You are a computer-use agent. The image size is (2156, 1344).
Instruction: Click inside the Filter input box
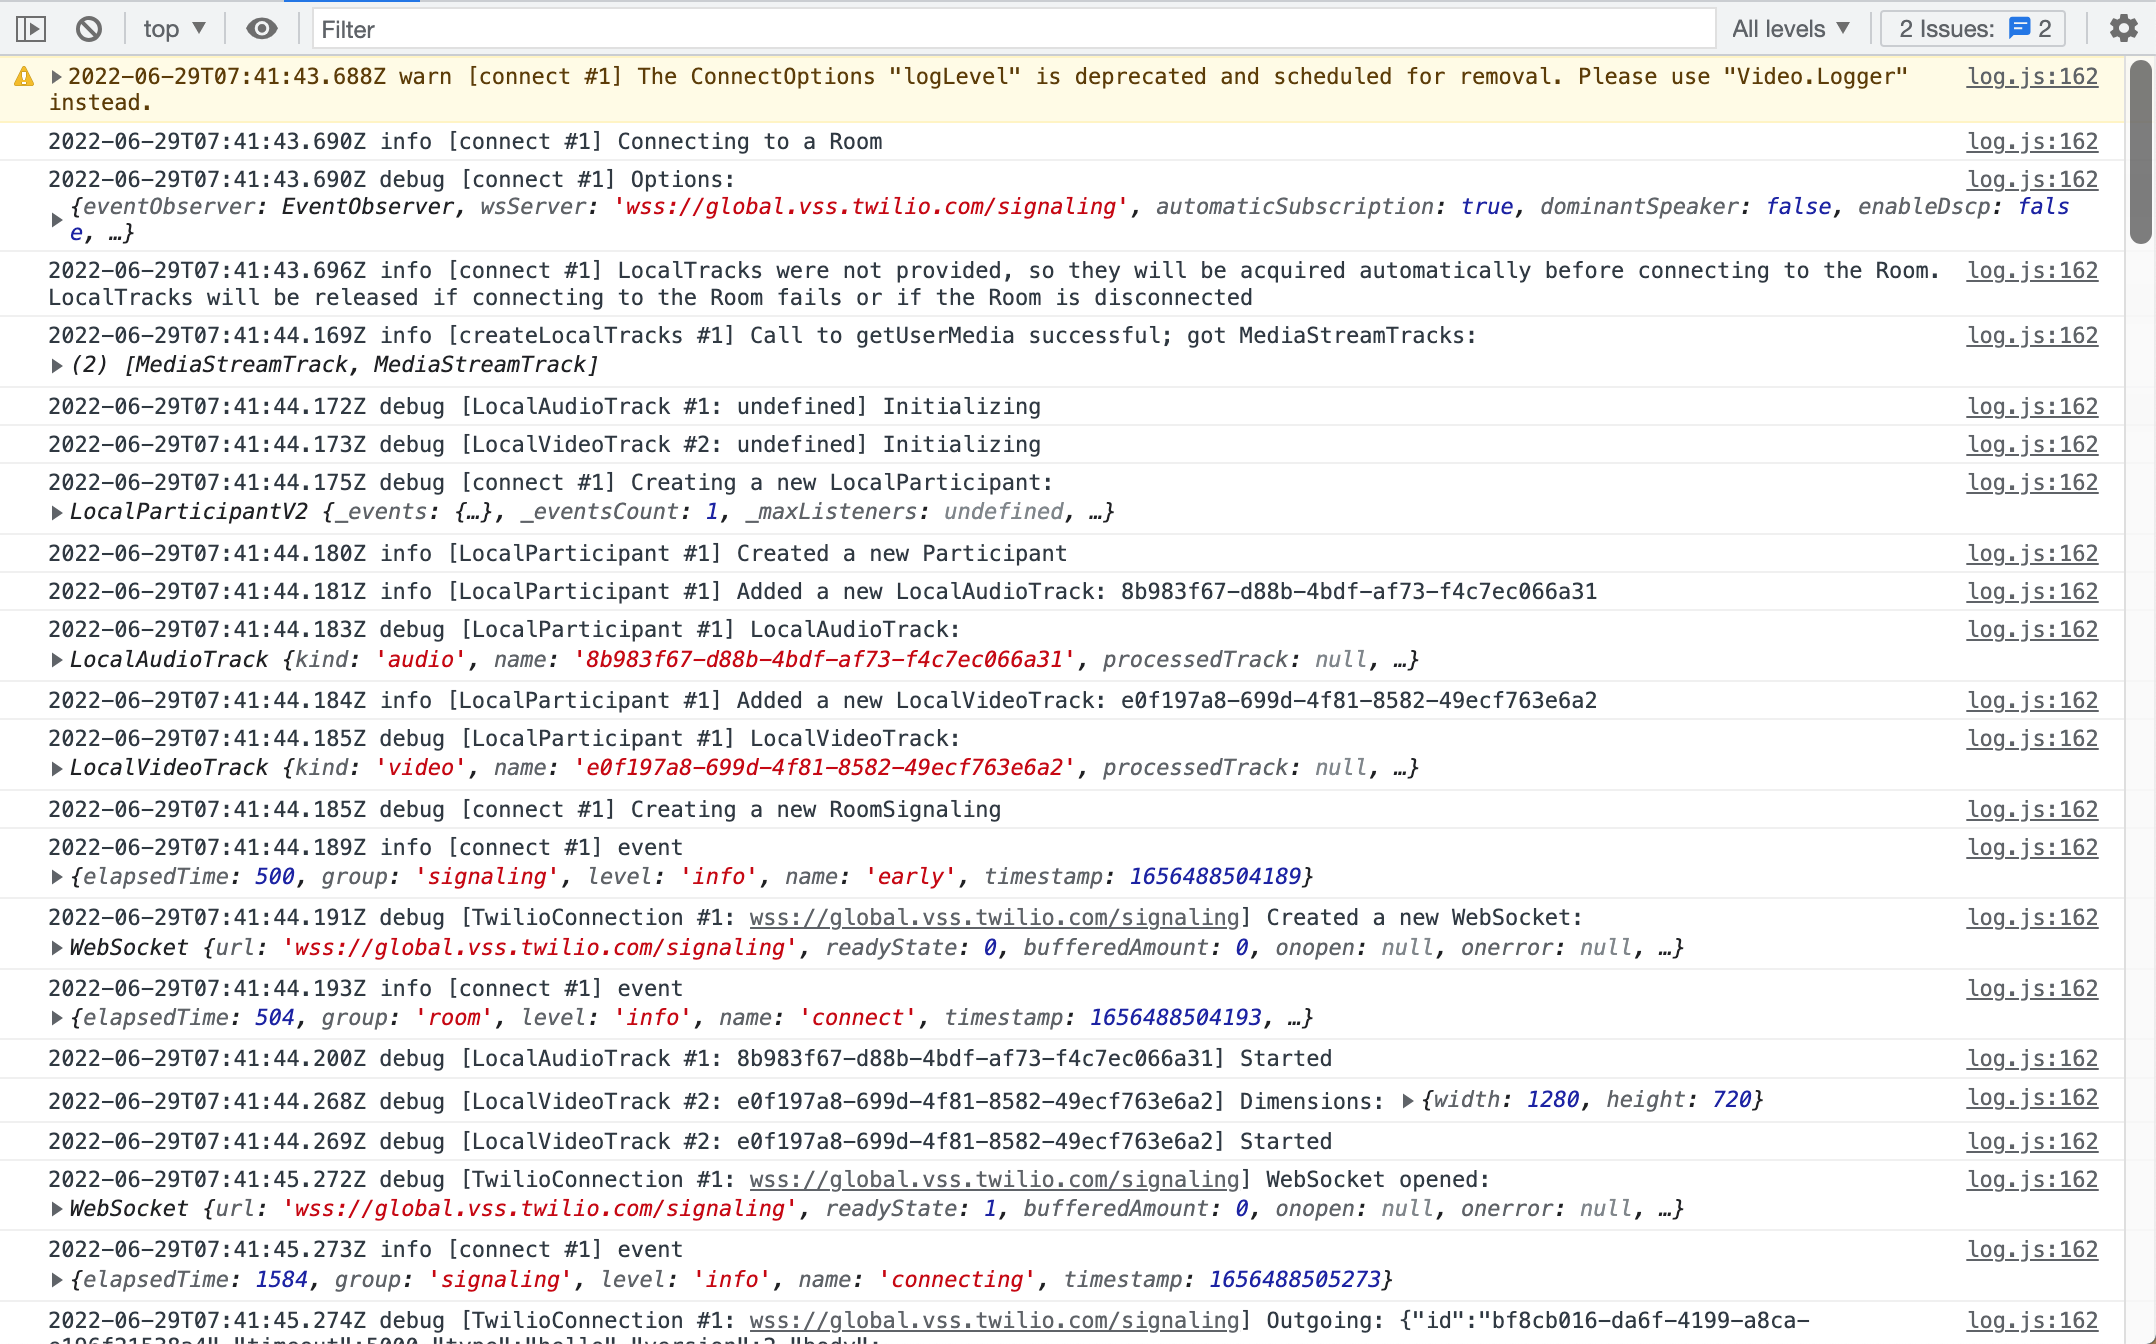[x=700, y=29]
